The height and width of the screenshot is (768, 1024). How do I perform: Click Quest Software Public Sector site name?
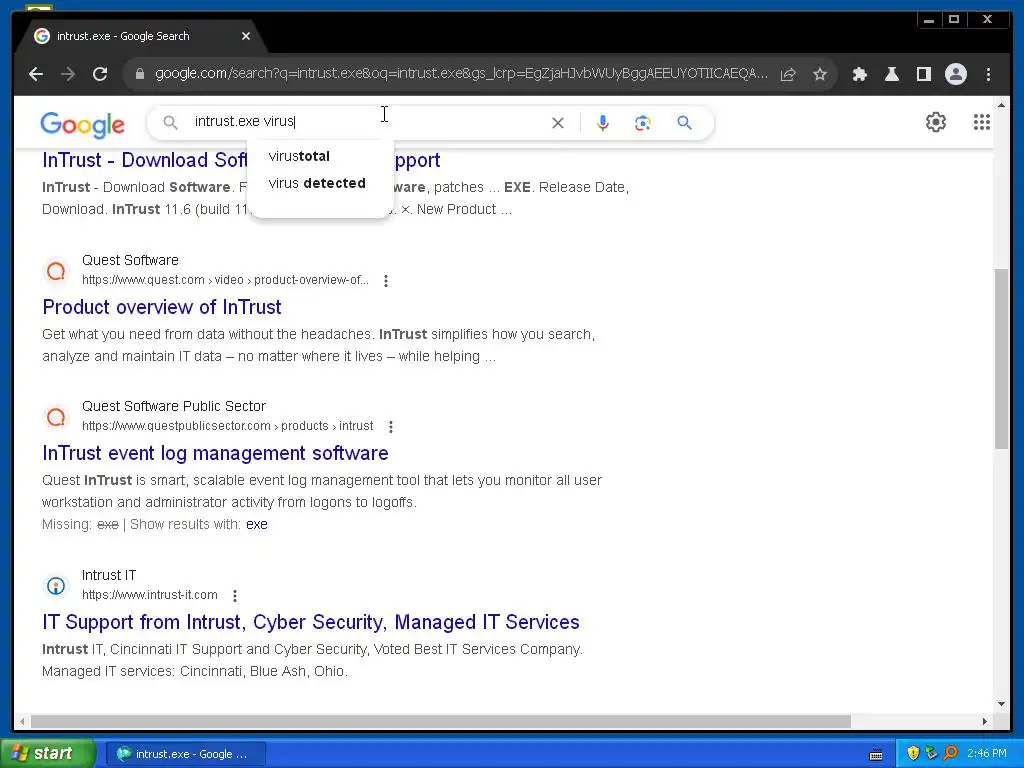(x=174, y=406)
